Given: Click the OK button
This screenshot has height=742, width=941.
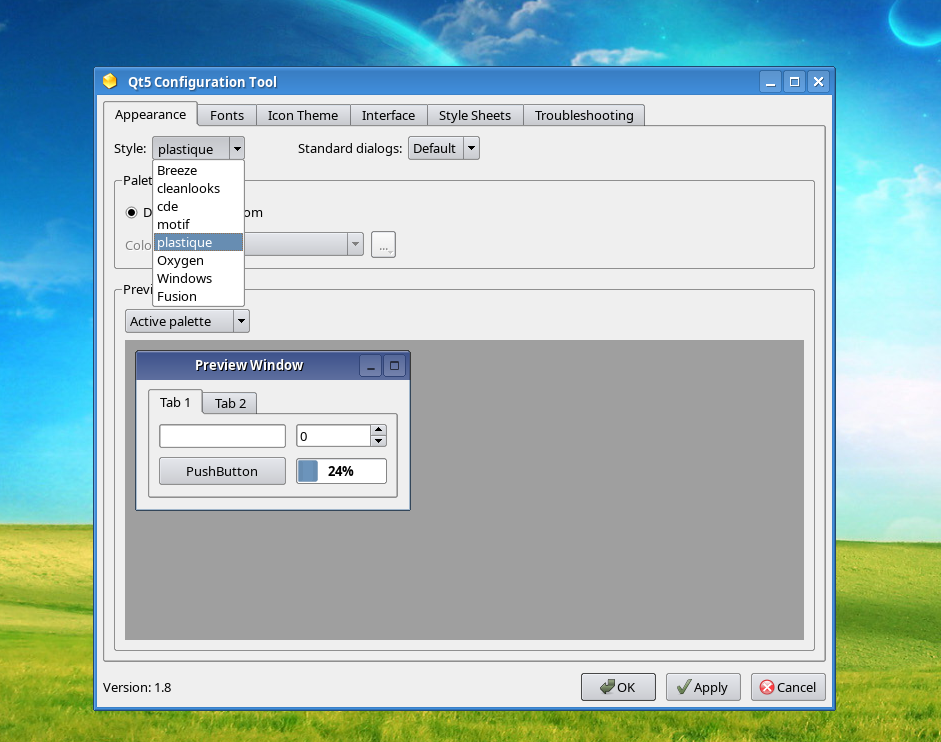Looking at the screenshot, I should pos(618,687).
